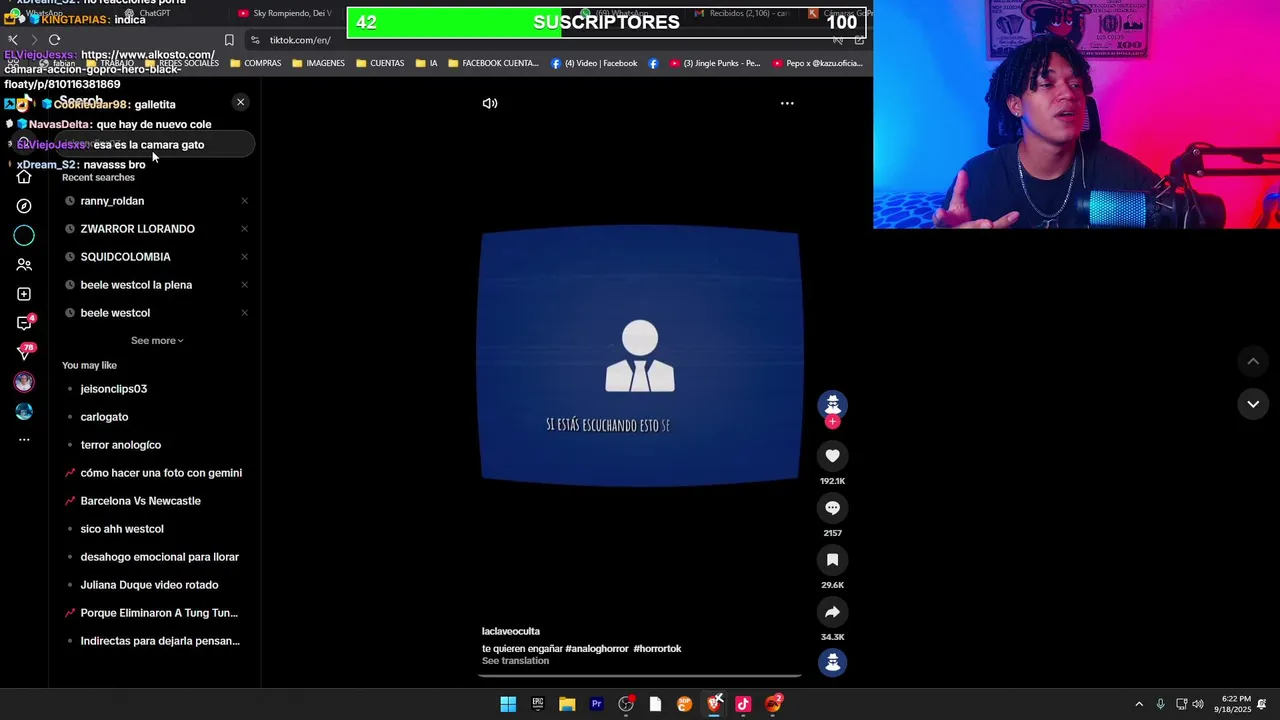Select recent search SQUIDCOLOMBIA
This screenshot has width=1280, height=720.
125,257
